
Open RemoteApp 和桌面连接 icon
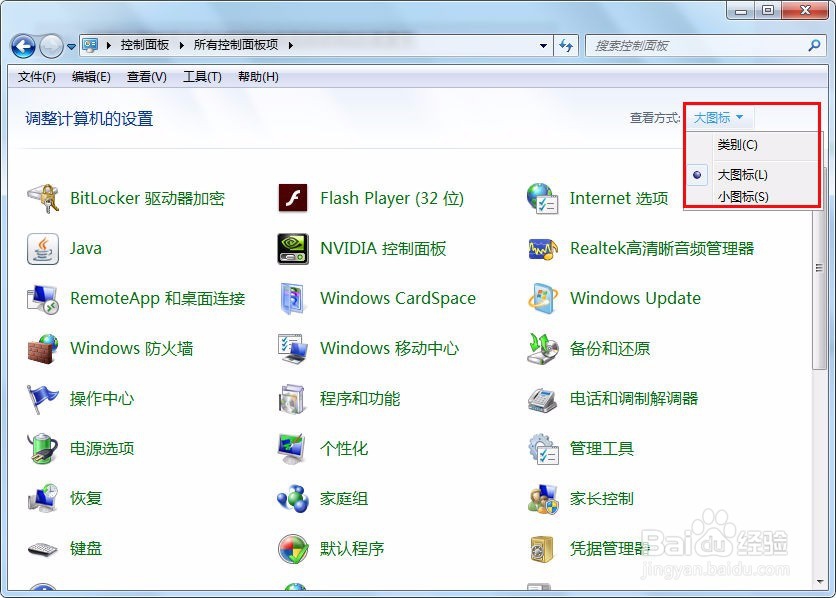tap(43, 299)
